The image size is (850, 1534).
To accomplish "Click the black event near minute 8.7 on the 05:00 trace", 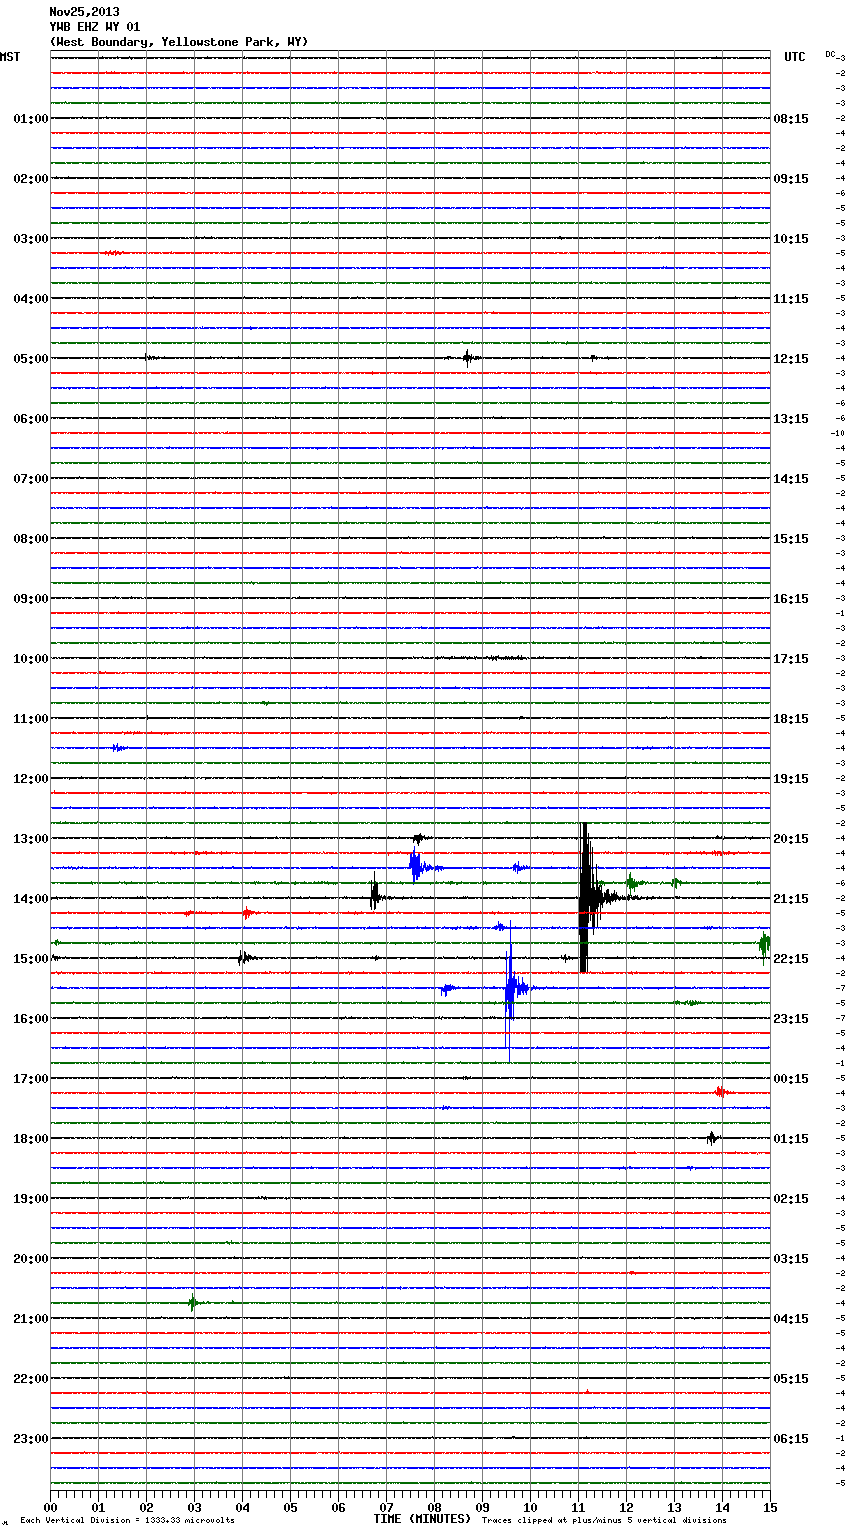I will click(468, 357).
